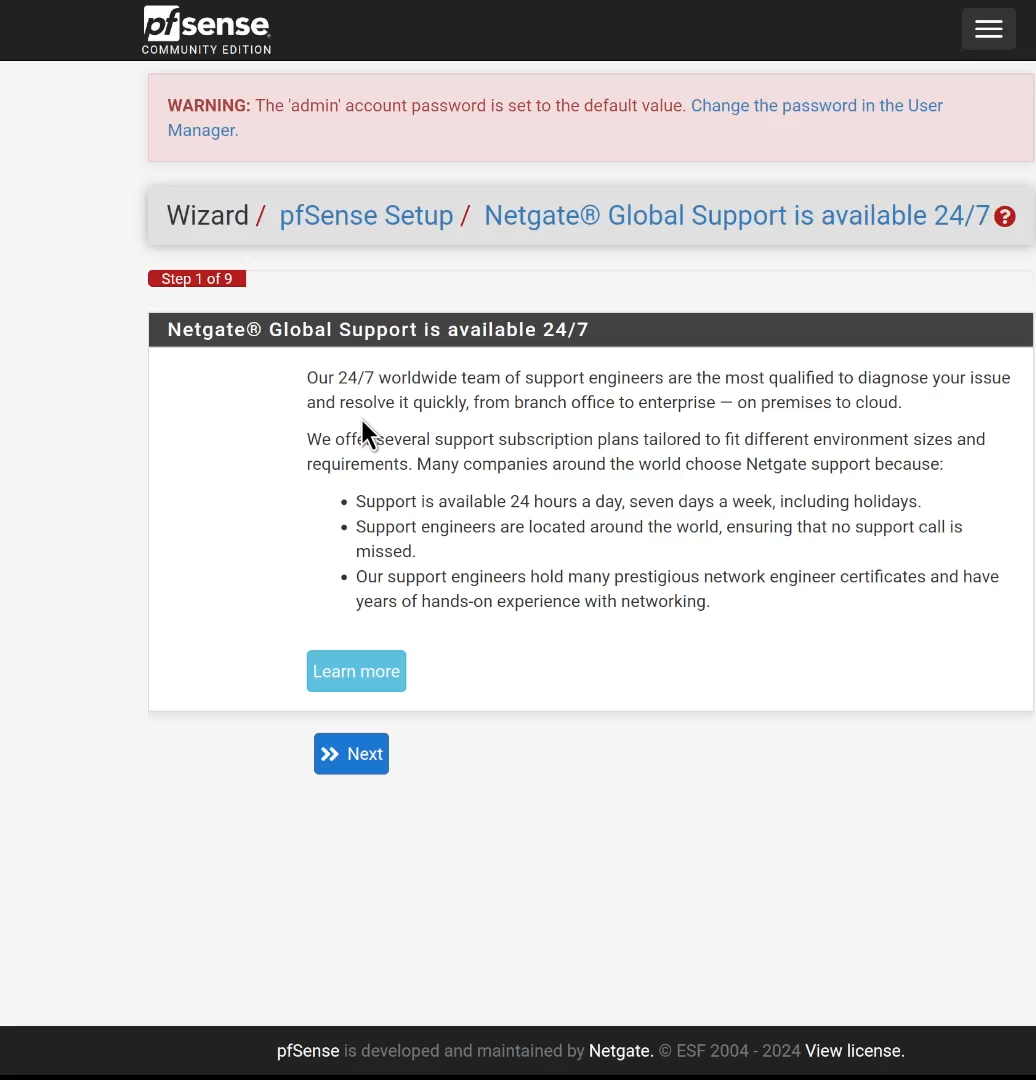Click the 'Step 1 of 9' progress bar
This screenshot has height=1080, width=1036.
click(197, 279)
